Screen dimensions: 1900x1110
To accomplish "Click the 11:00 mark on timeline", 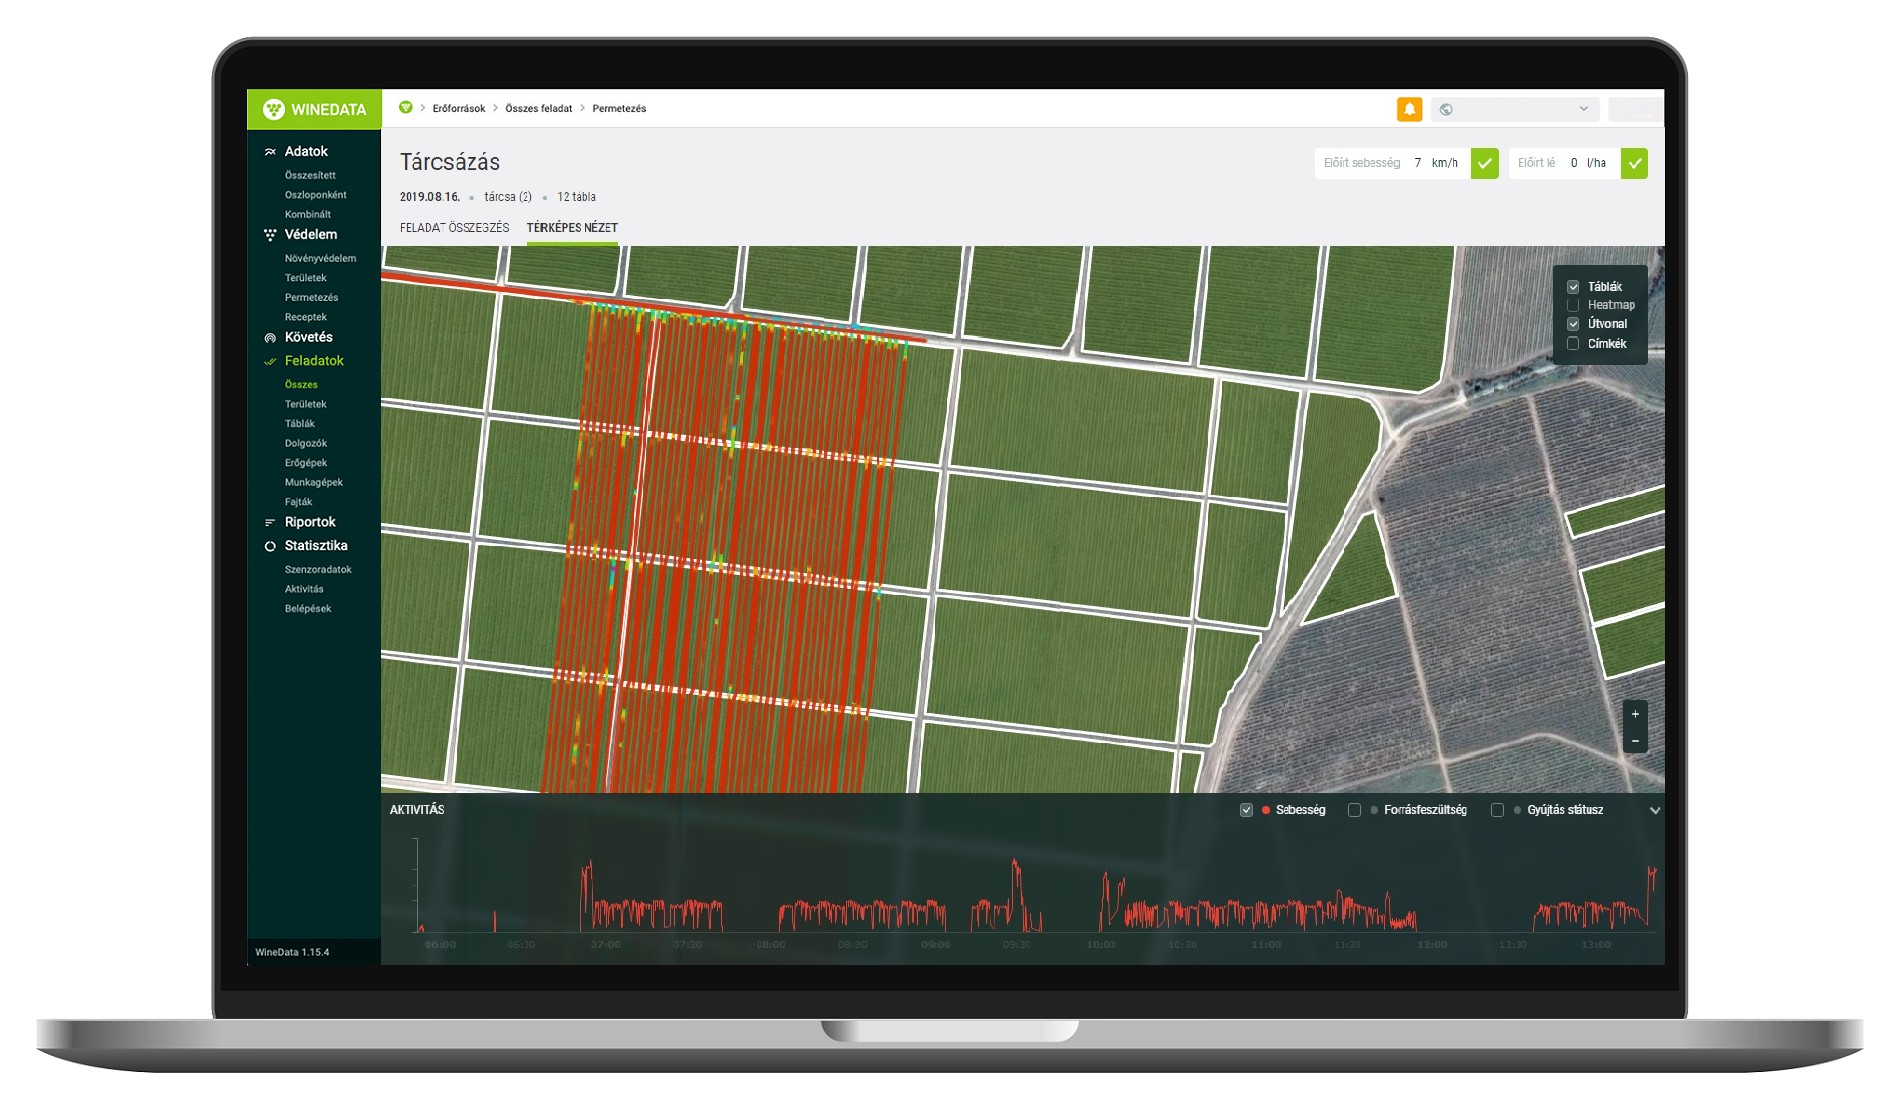I will pos(1266,945).
